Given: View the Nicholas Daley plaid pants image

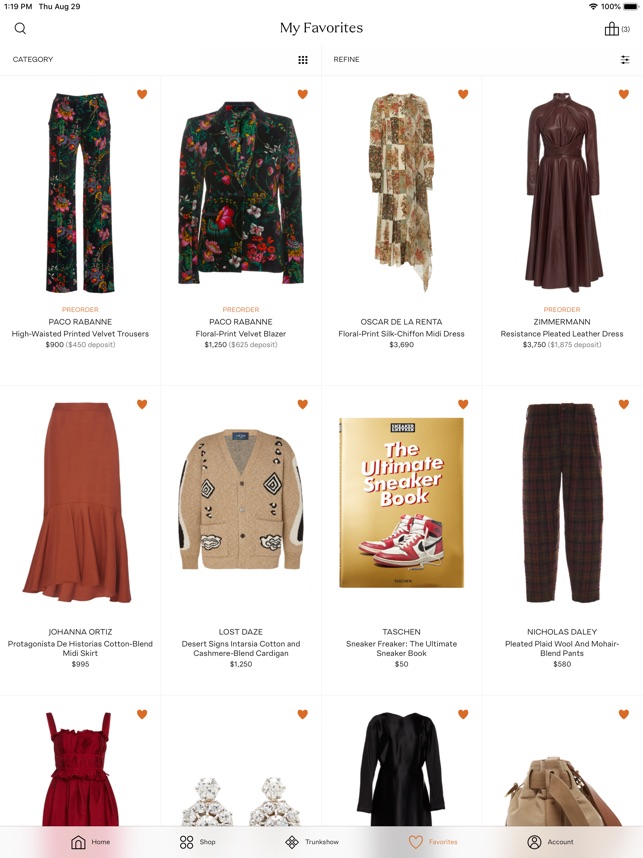Looking at the screenshot, I should [x=562, y=502].
